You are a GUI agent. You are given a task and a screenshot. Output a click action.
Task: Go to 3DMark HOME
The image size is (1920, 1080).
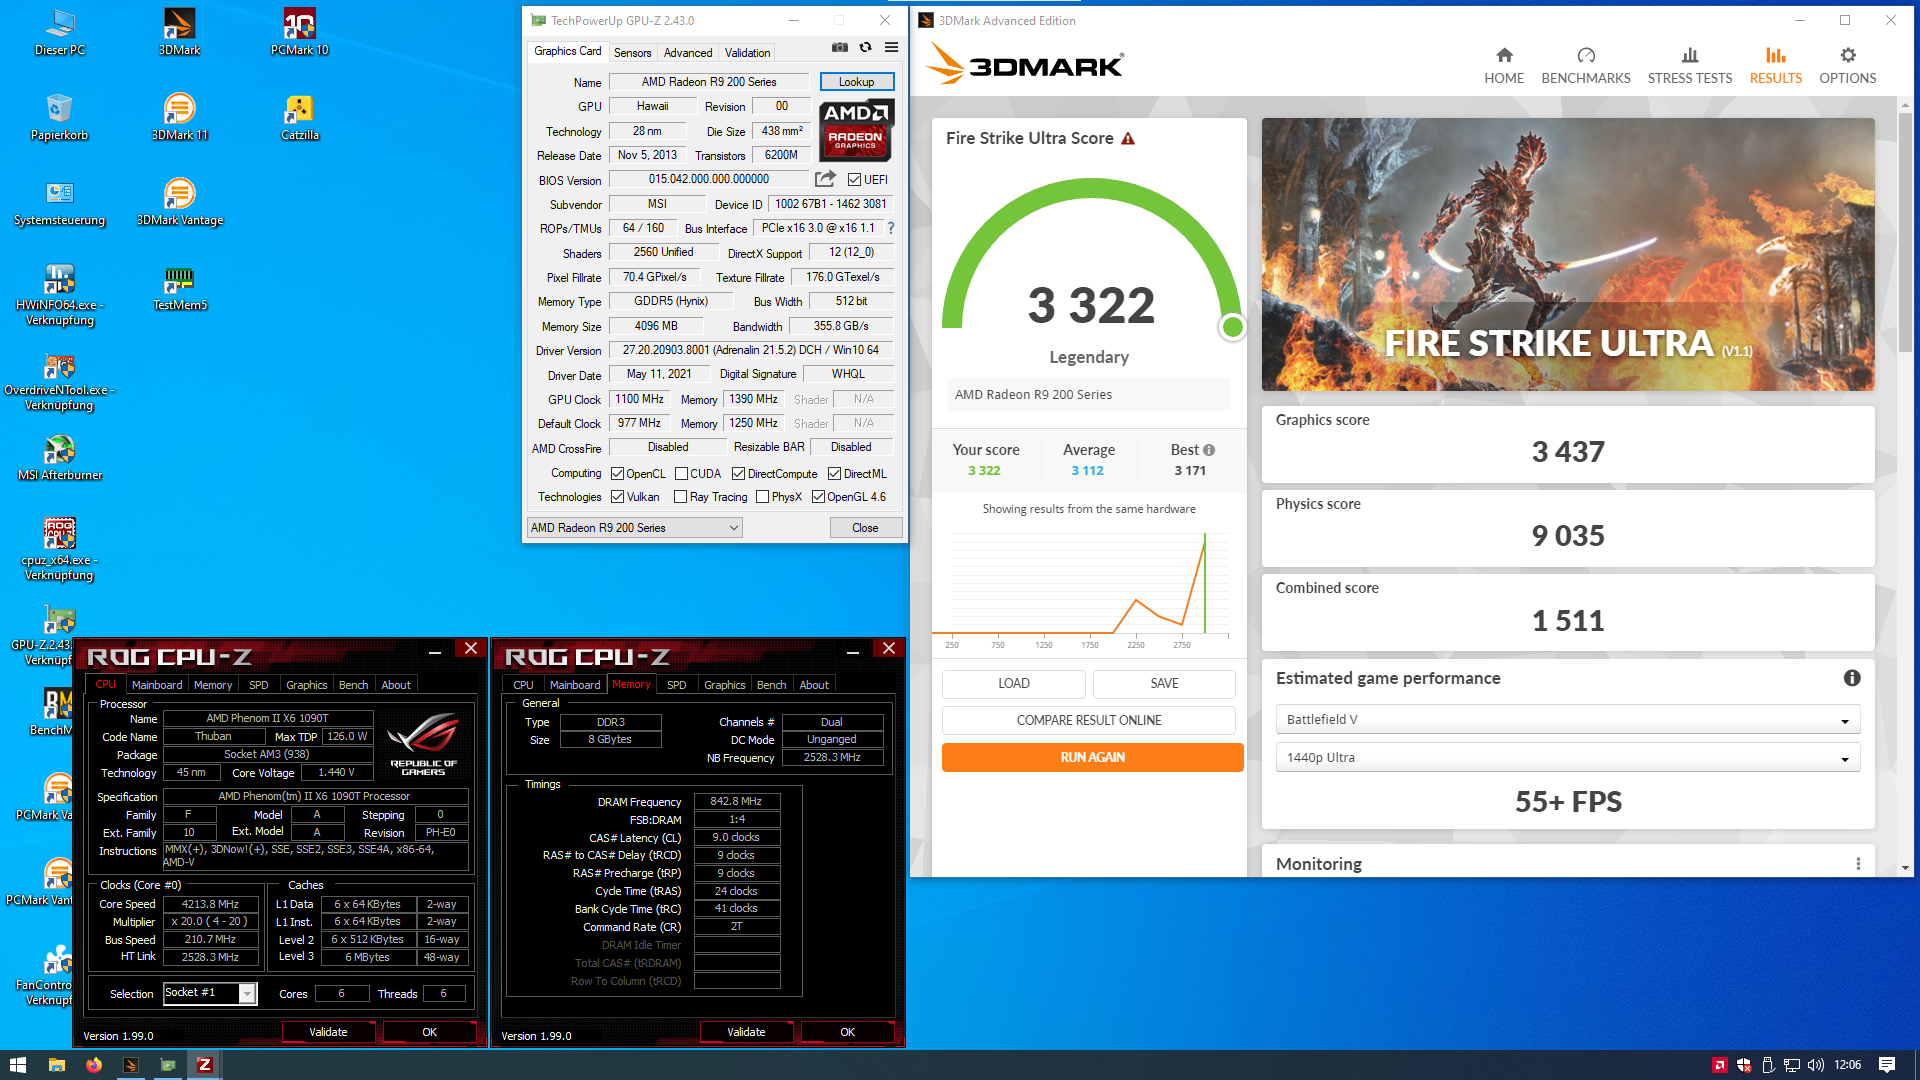(x=1504, y=66)
